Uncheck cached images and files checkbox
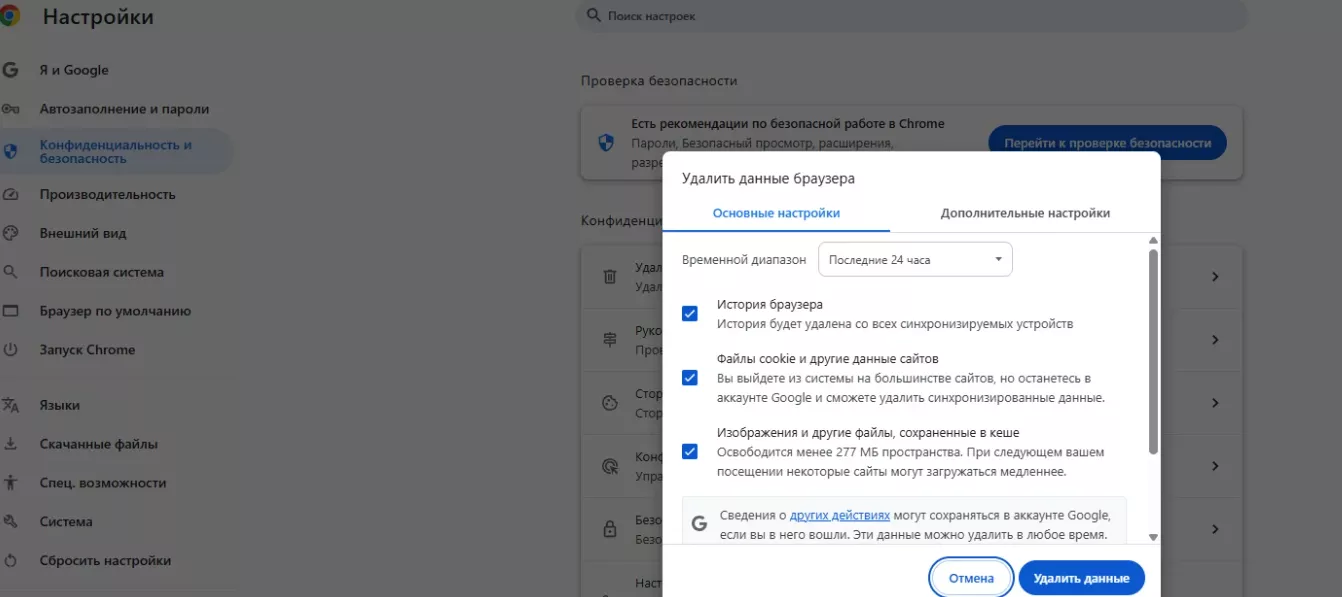The width and height of the screenshot is (1342, 597). (x=689, y=450)
